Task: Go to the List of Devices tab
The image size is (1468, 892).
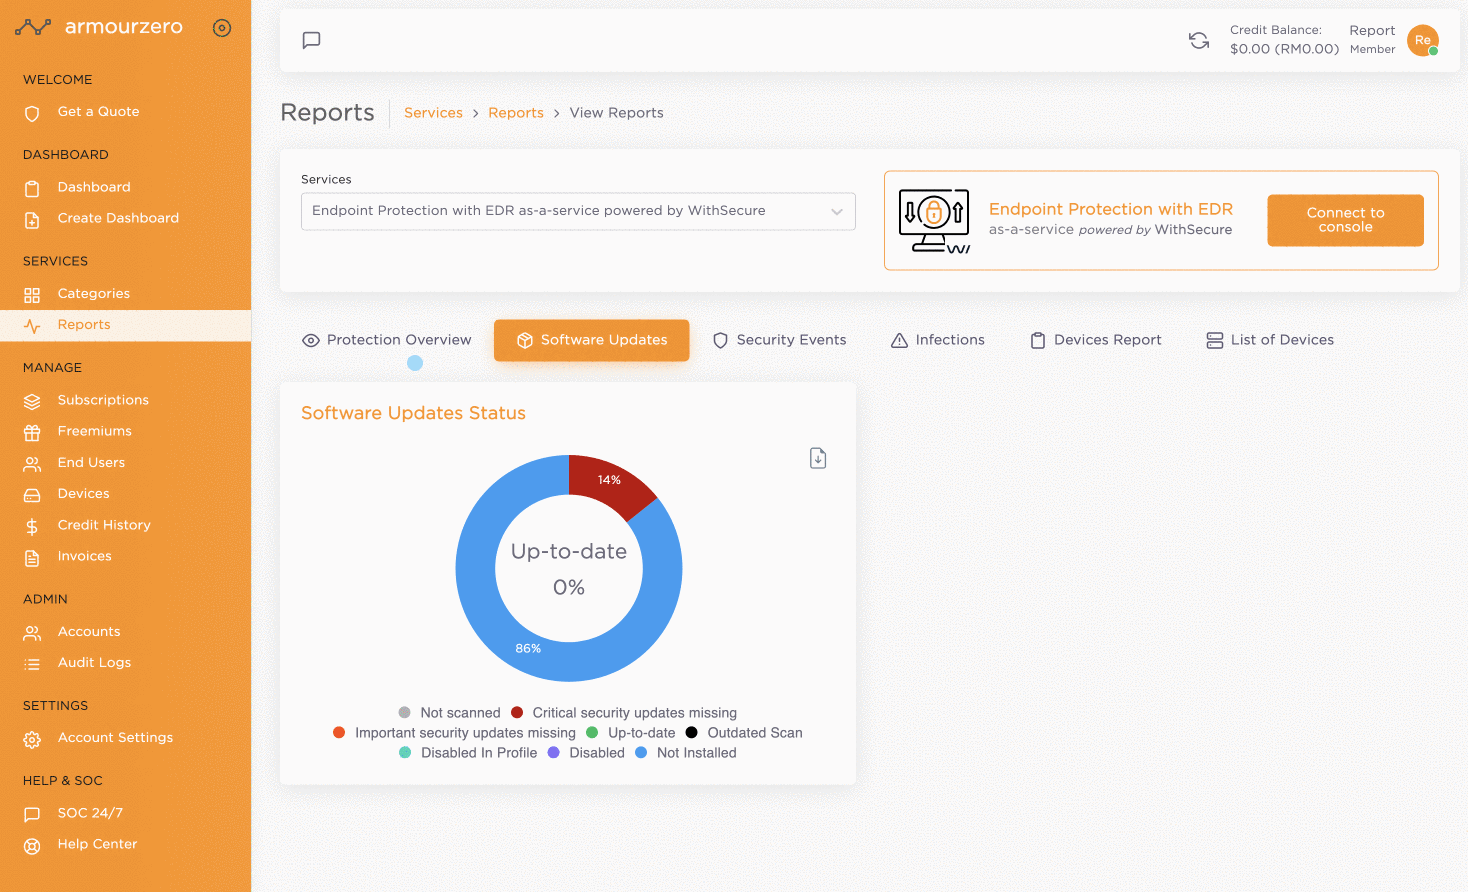Action: pyautogui.click(x=1270, y=340)
